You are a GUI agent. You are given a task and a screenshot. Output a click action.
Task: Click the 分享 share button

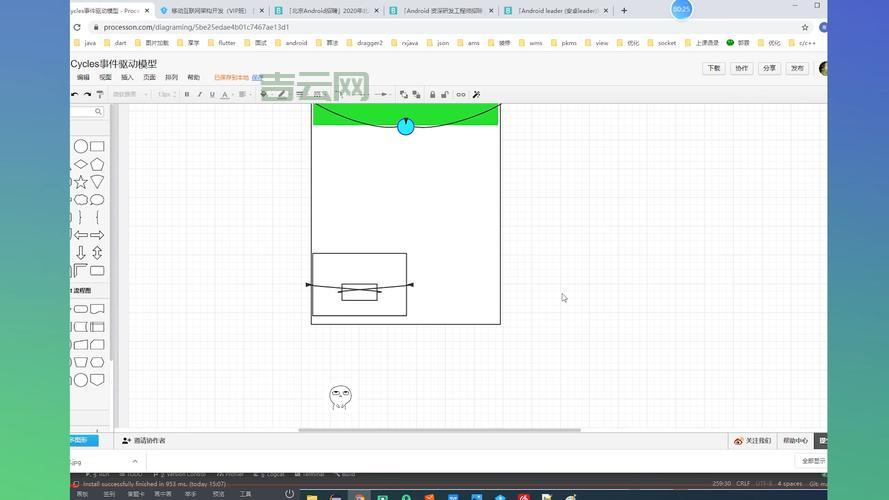(769, 68)
